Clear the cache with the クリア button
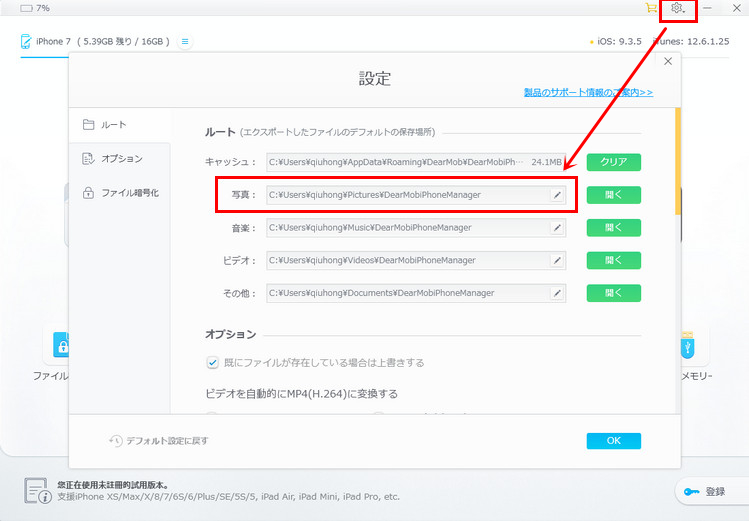 coord(613,162)
